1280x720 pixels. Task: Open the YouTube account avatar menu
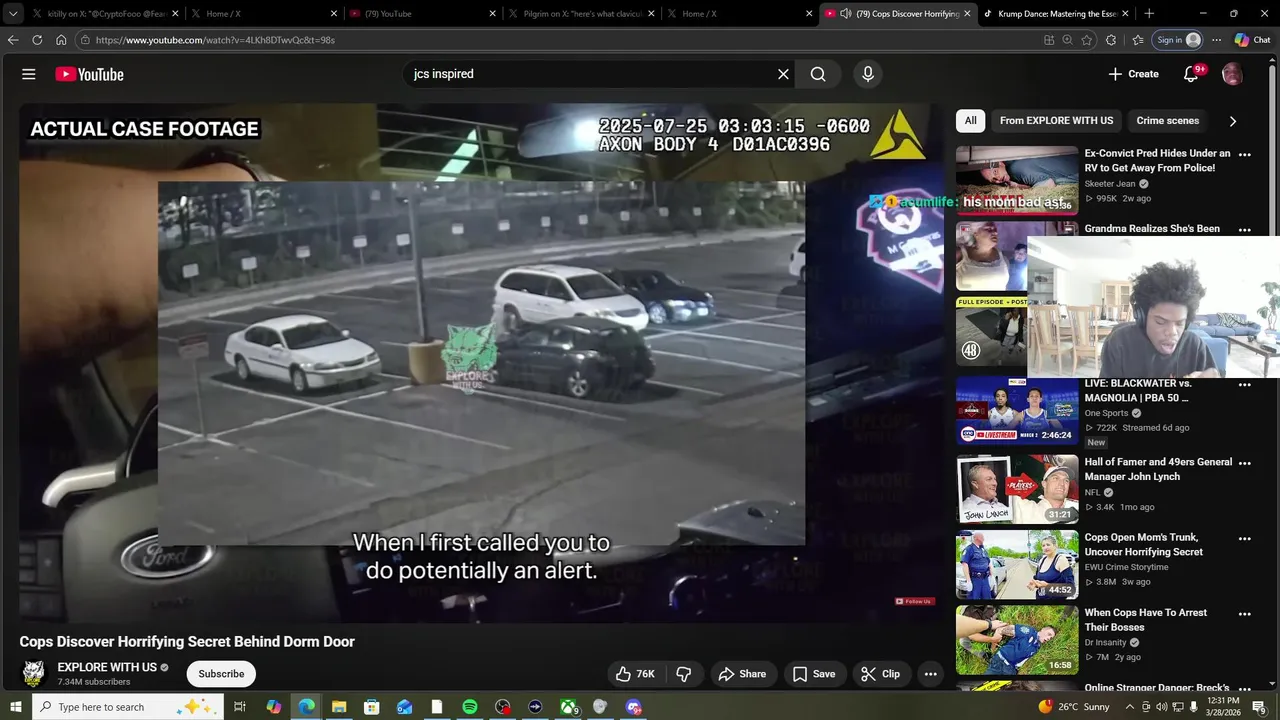pos(1232,74)
